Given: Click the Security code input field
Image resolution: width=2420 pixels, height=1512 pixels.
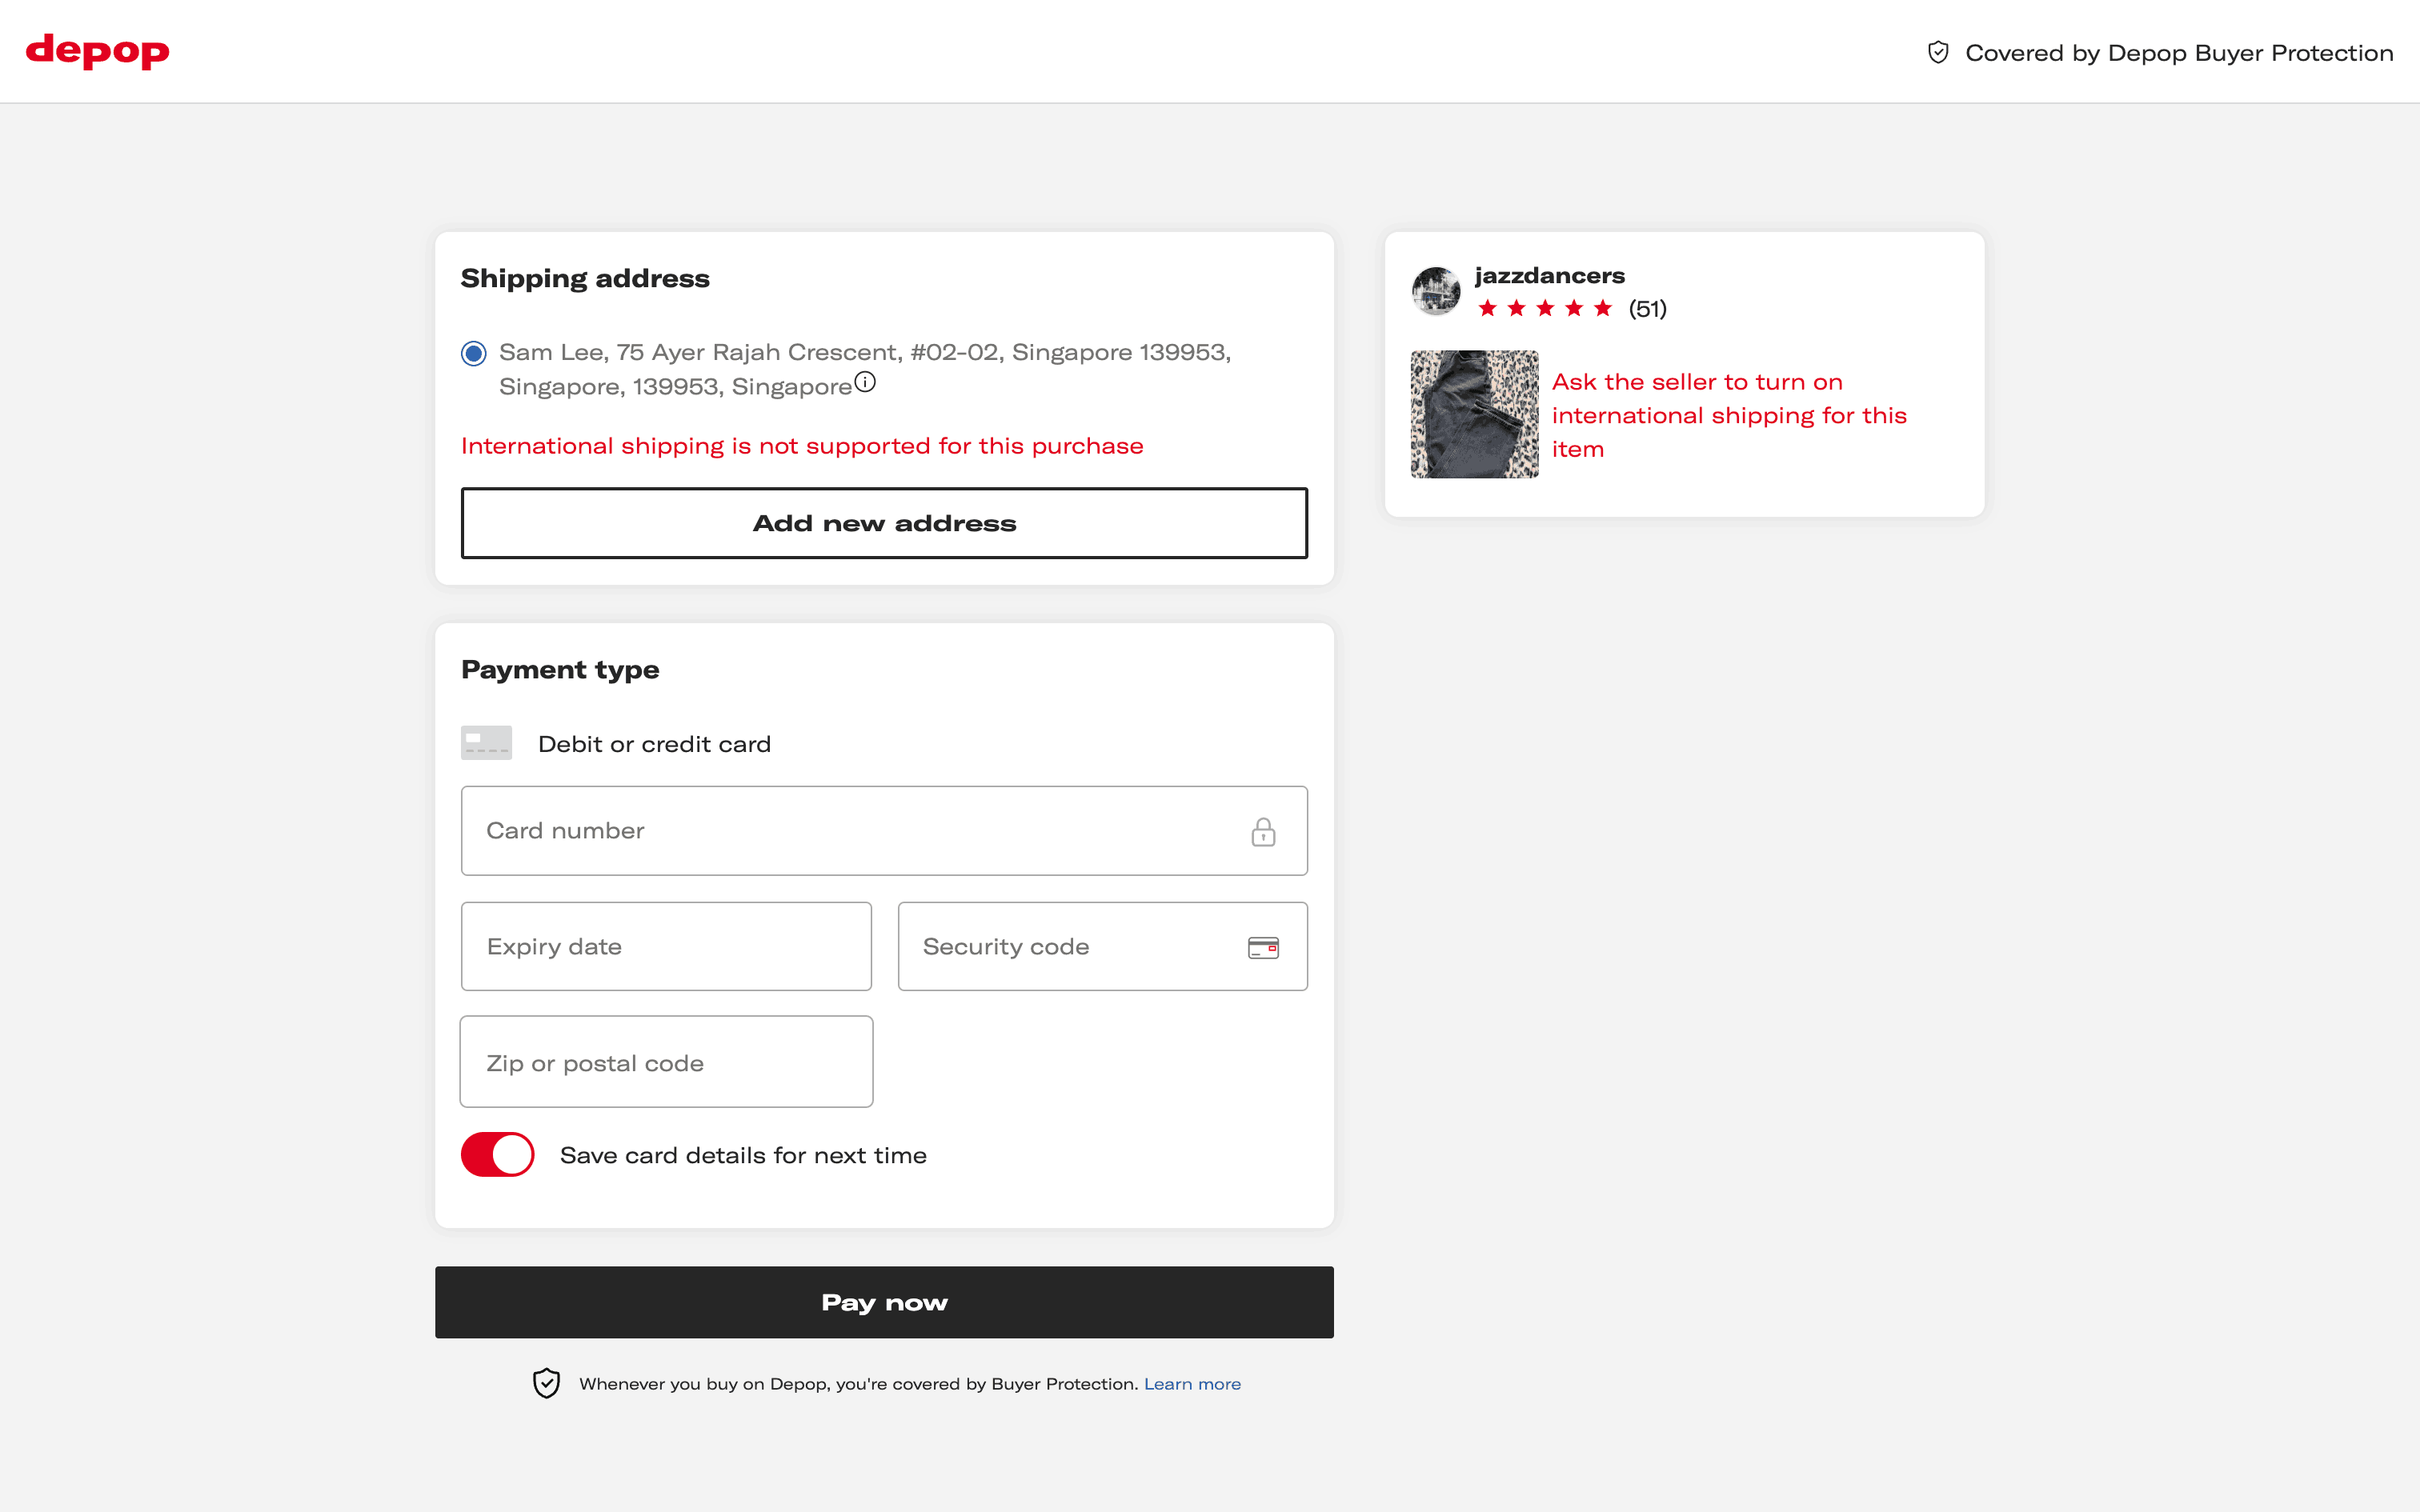Looking at the screenshot, I should tap(1070, 947).
